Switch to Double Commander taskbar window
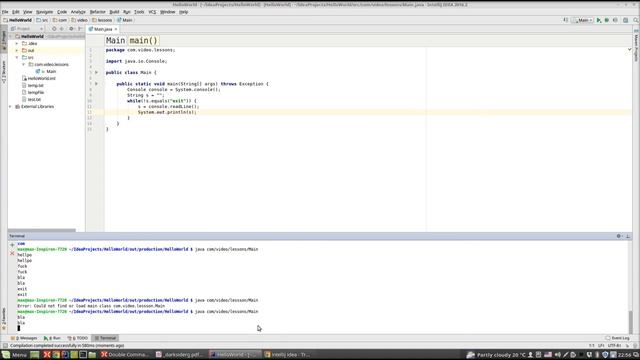 pos(126,355)
